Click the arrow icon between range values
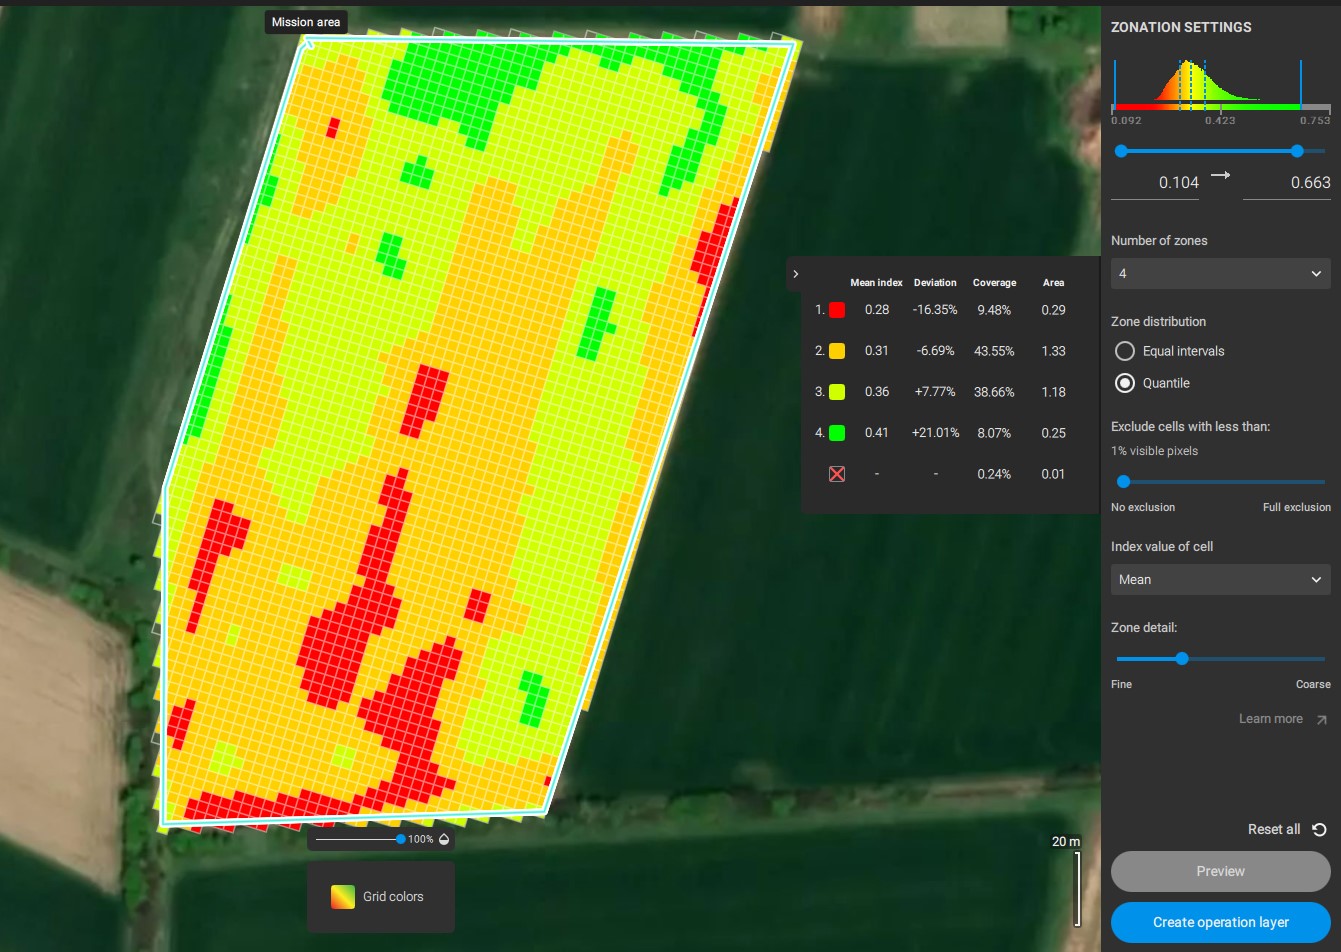Image resolution: width=1341 pixels, height=952 pixels. pos(1220,176)
